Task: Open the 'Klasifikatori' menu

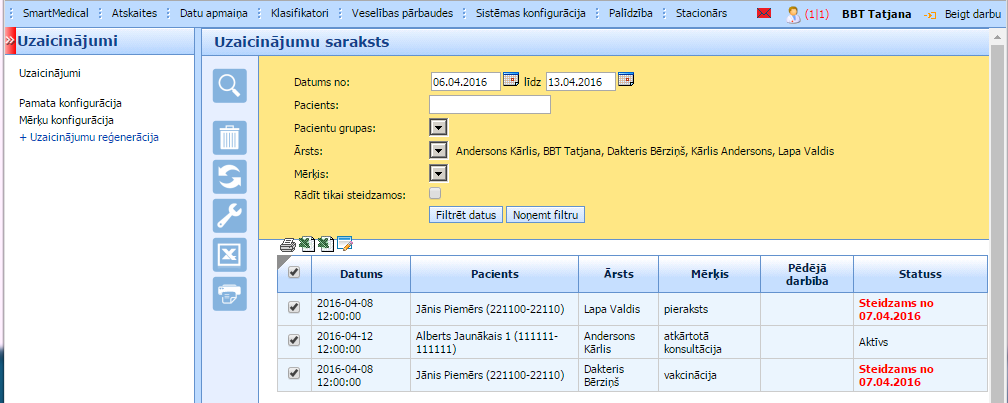Action: [302, 15]
